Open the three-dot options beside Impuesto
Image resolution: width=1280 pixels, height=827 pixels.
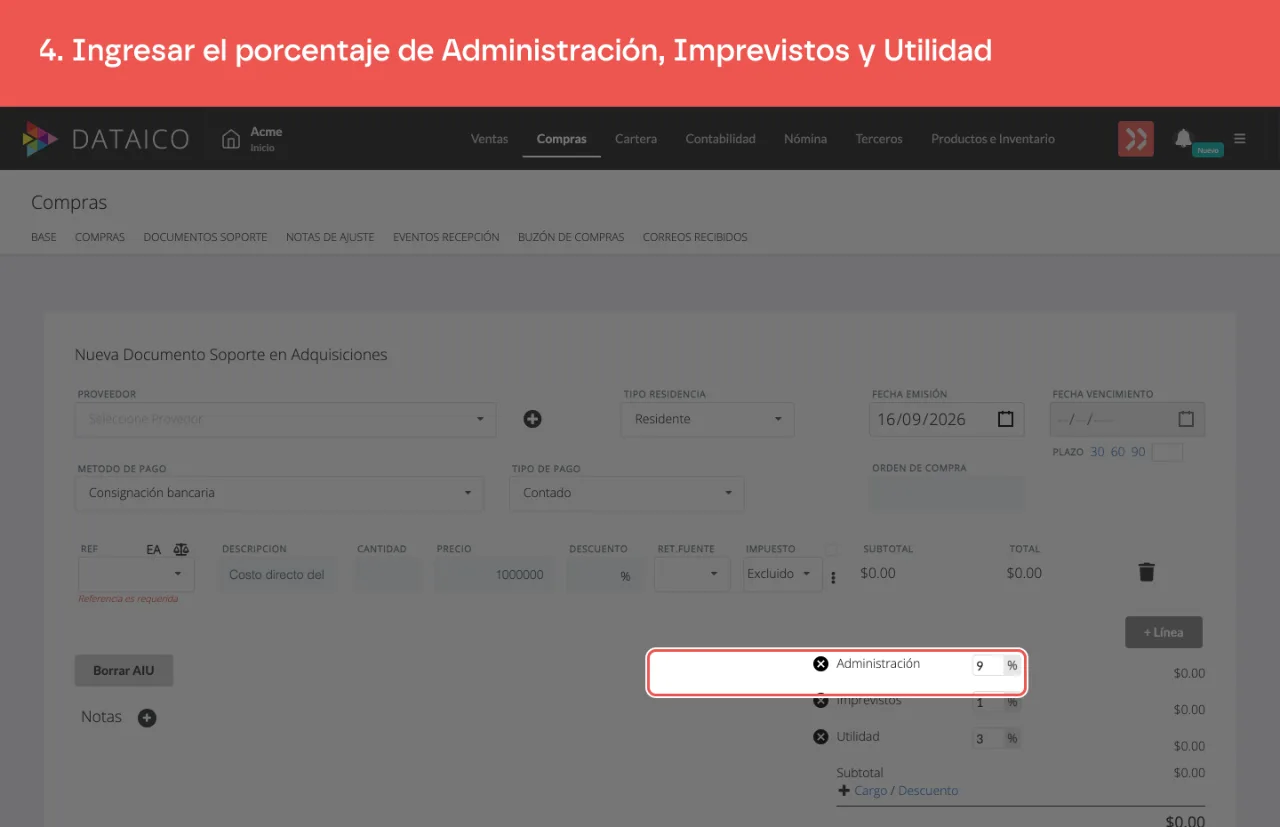833,578
